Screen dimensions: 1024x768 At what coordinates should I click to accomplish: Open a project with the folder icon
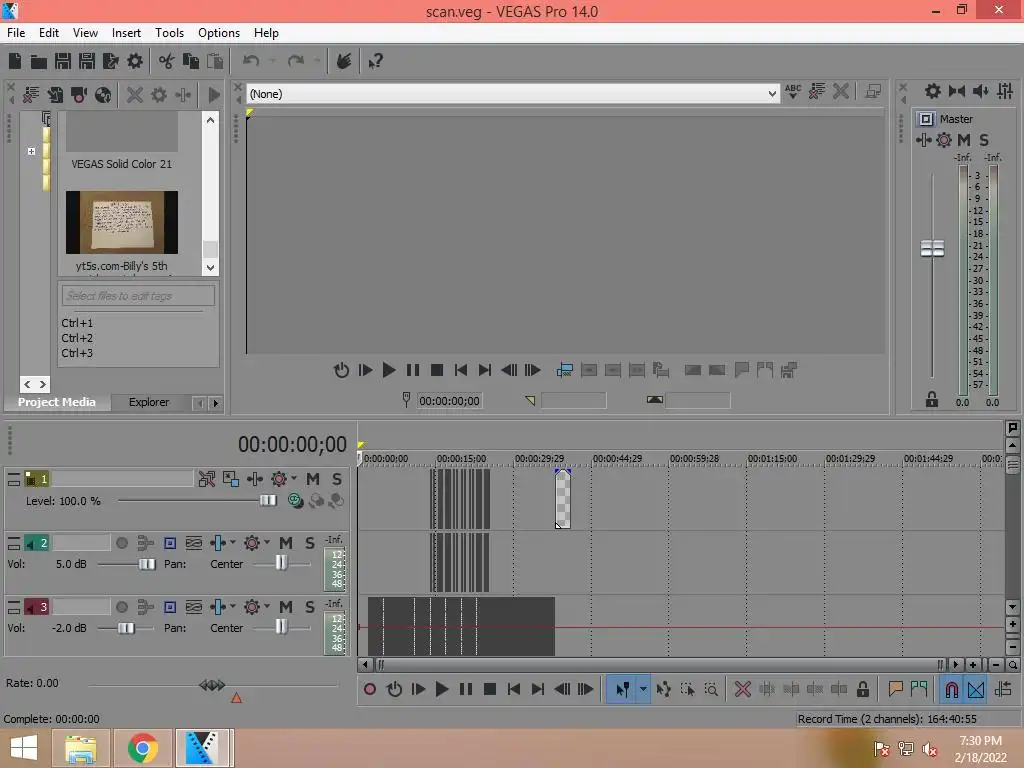click(39, 61)
